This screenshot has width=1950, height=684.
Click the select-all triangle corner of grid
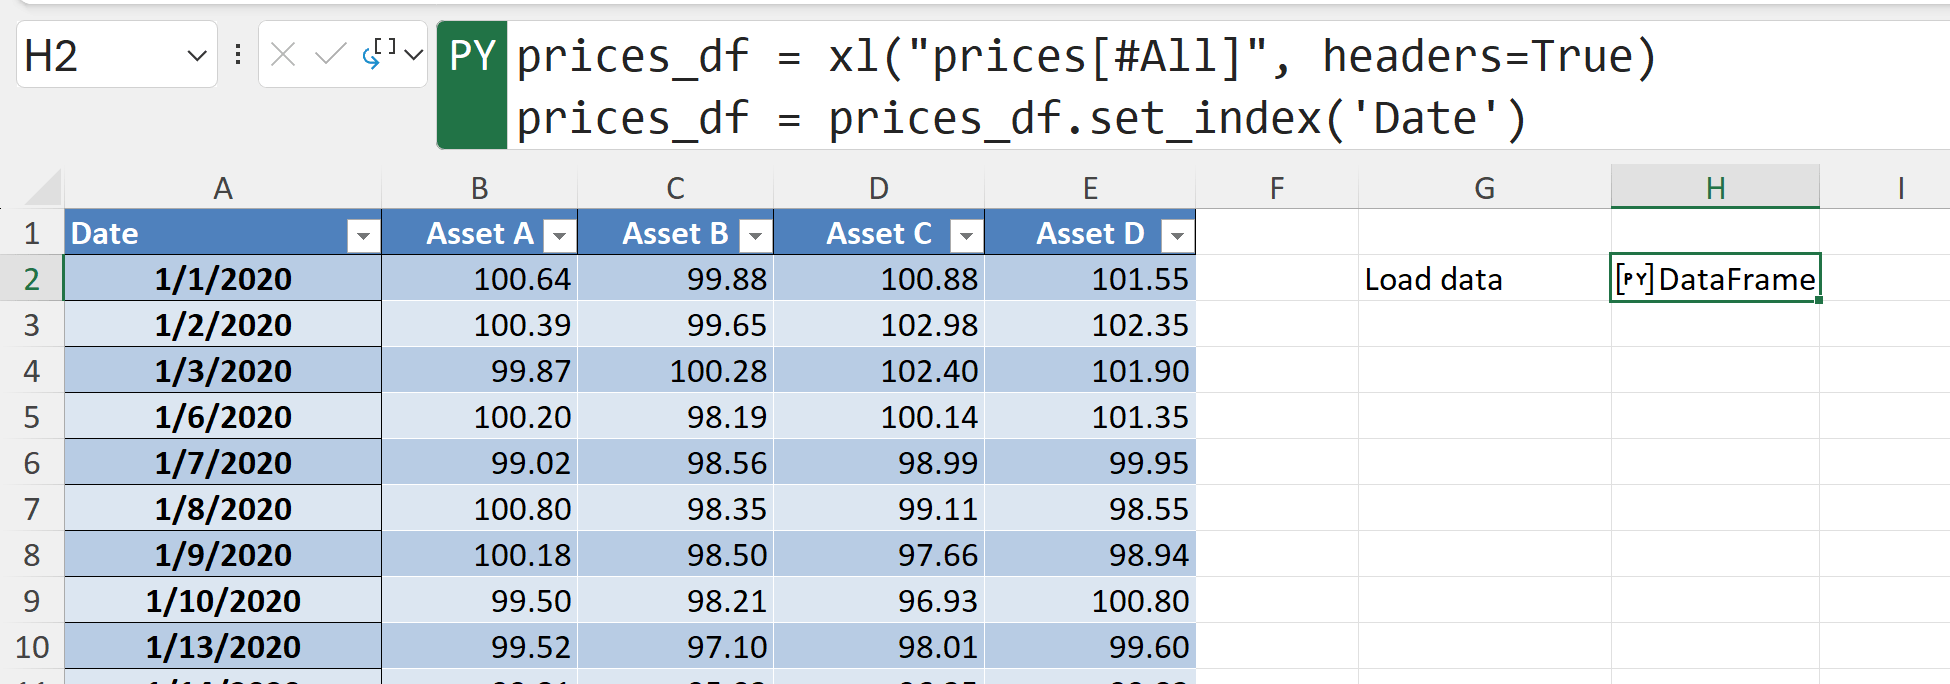(x=43, y=188)
